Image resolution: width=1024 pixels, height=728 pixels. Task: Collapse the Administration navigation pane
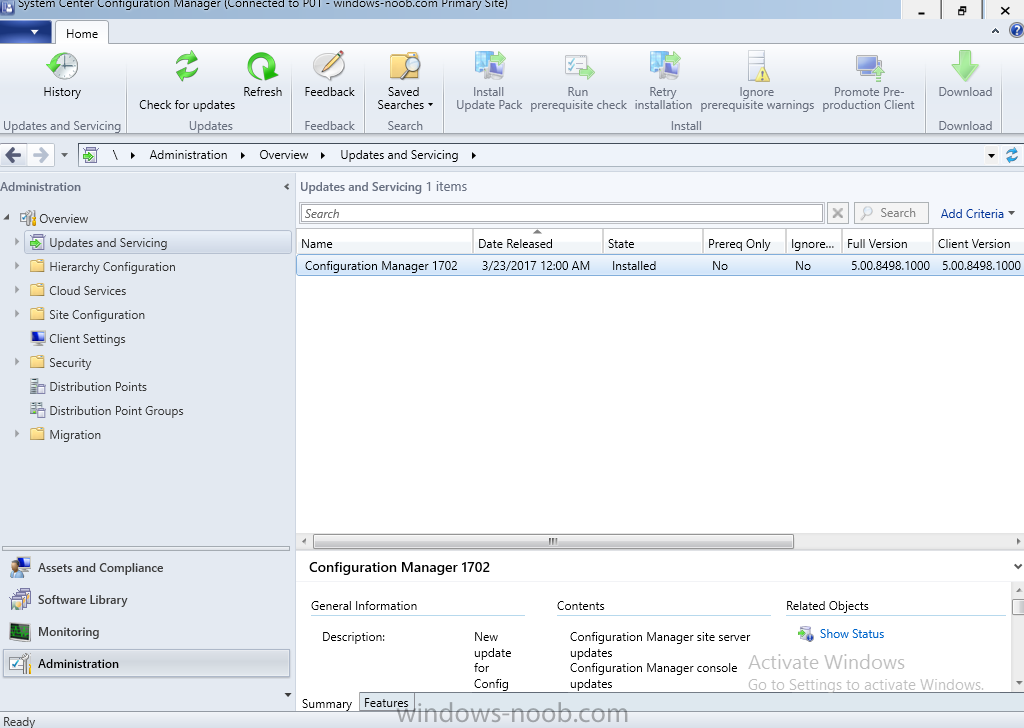[x=286, y=187]
